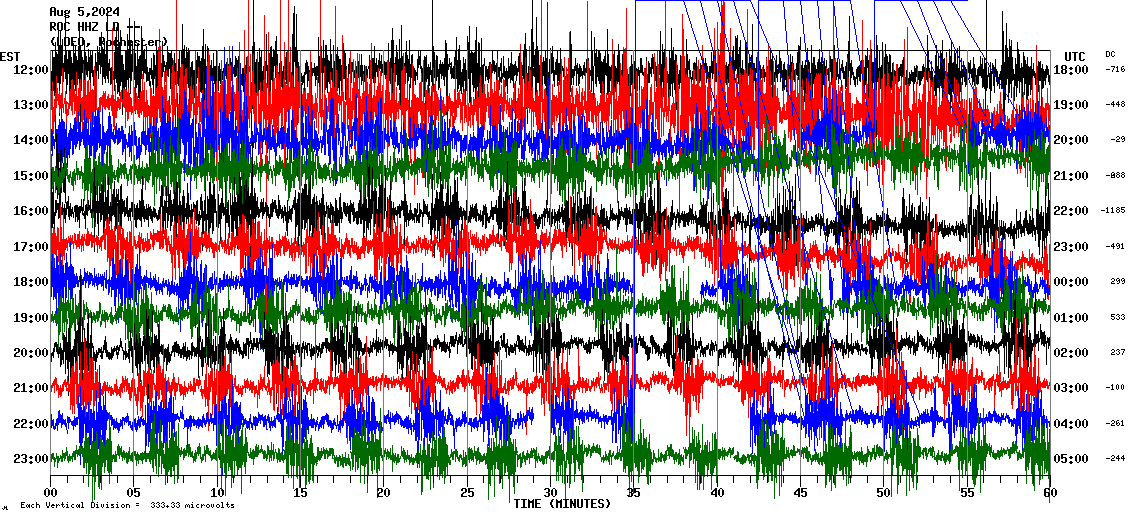Click the DC column header
The image size is (1130, 519).
click(1110, 54)
